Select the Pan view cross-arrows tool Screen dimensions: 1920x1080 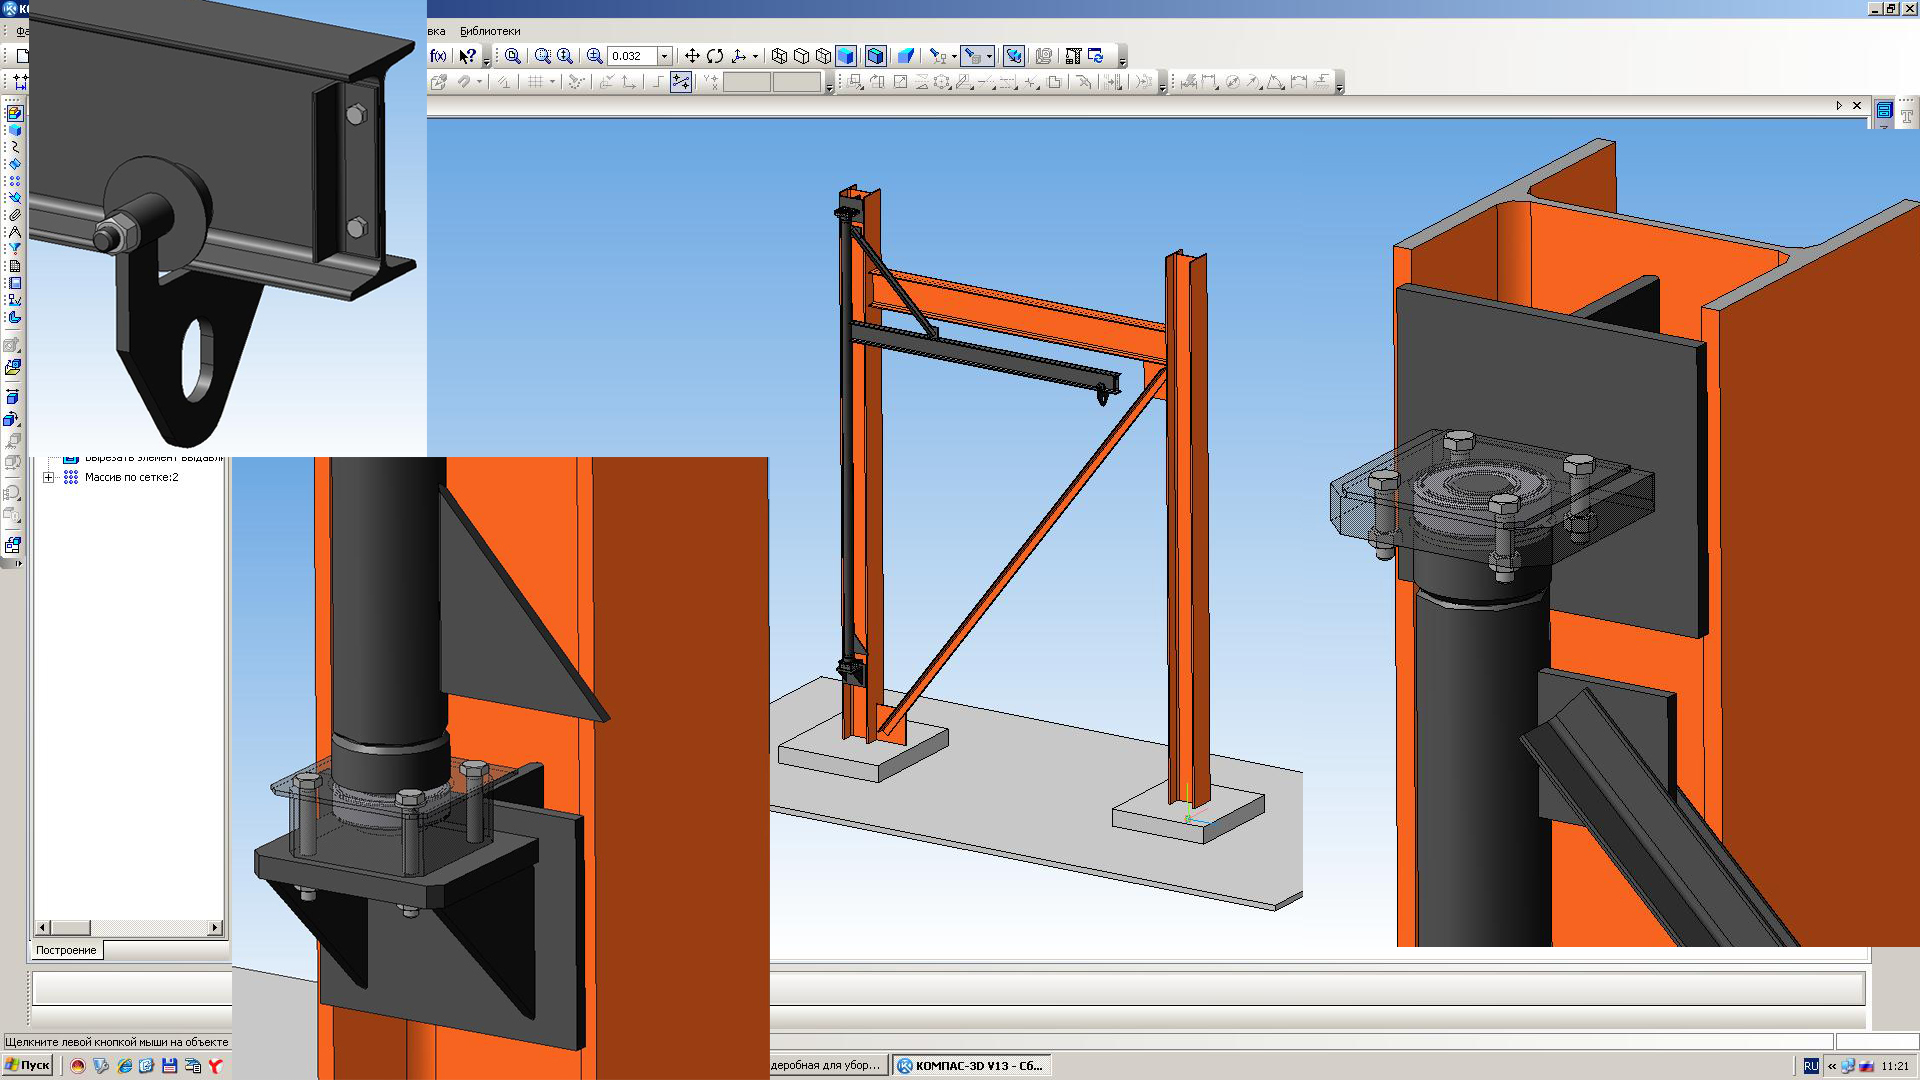pos(692,56)
